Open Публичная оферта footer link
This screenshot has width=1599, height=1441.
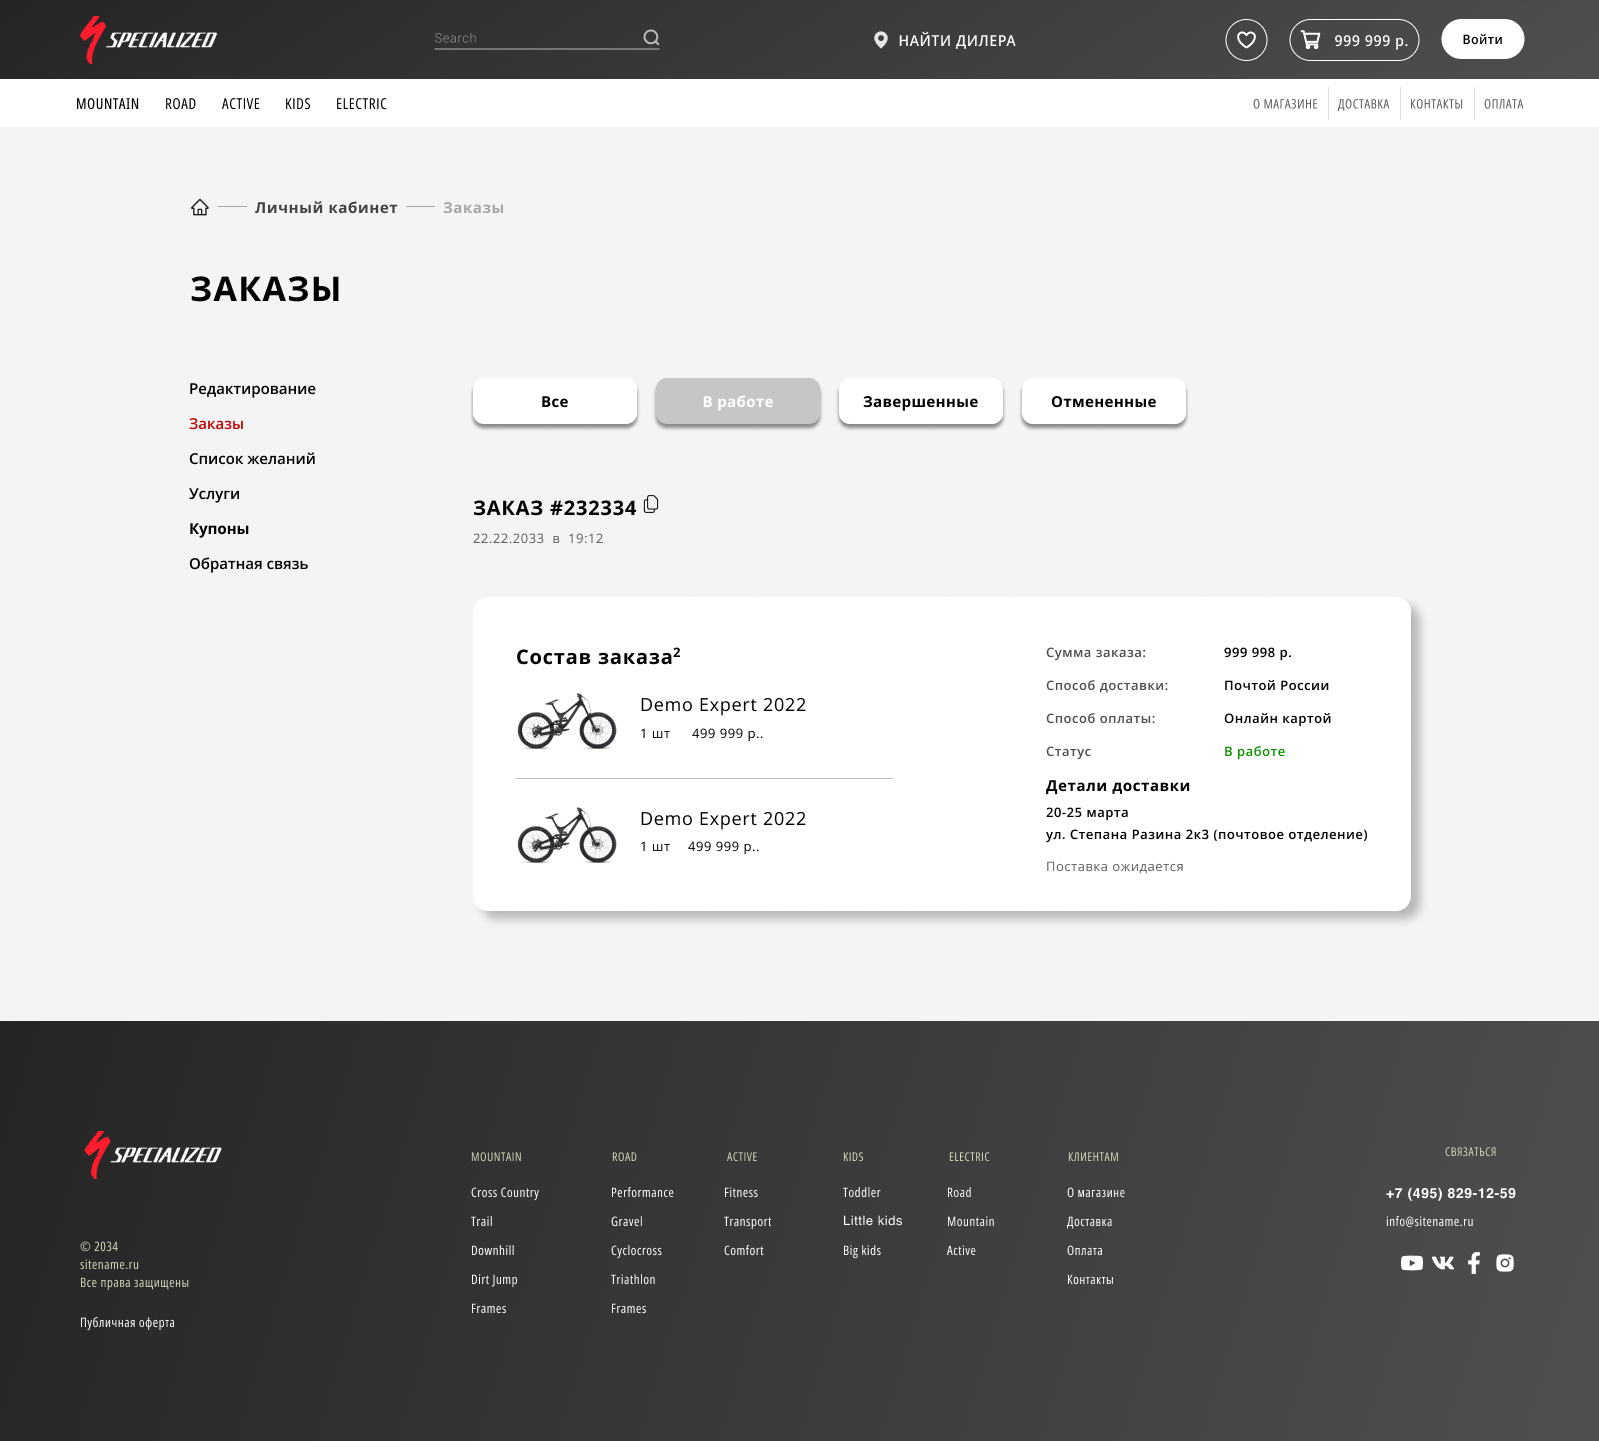pos(127,1323)
